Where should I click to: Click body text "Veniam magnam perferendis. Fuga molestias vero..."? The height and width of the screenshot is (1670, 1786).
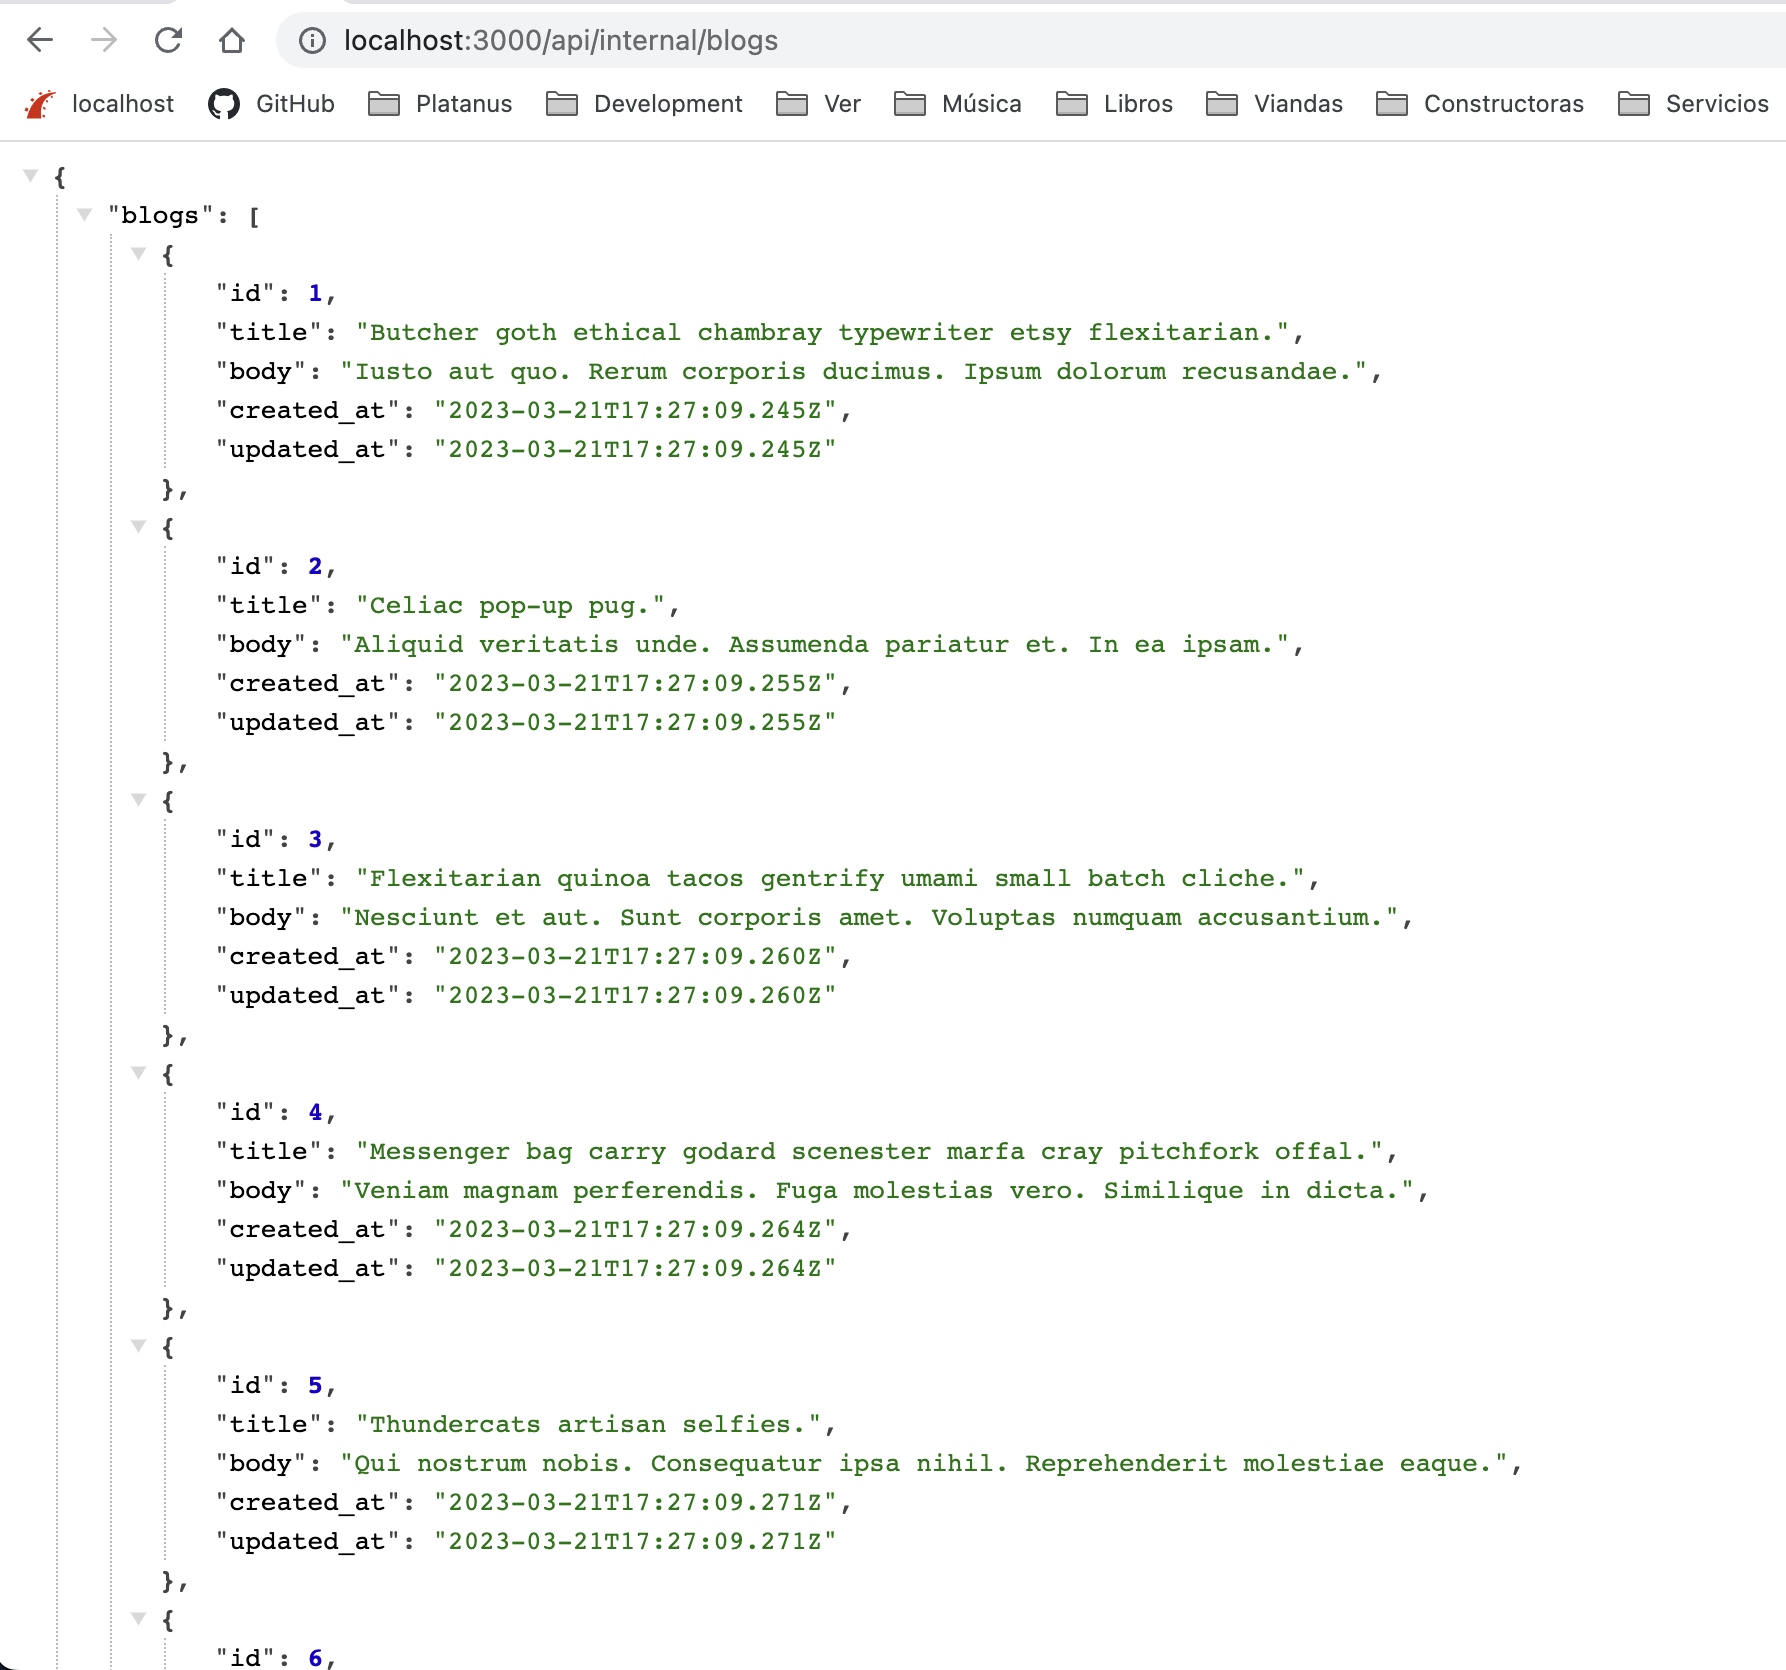[x=878, y=1190]
